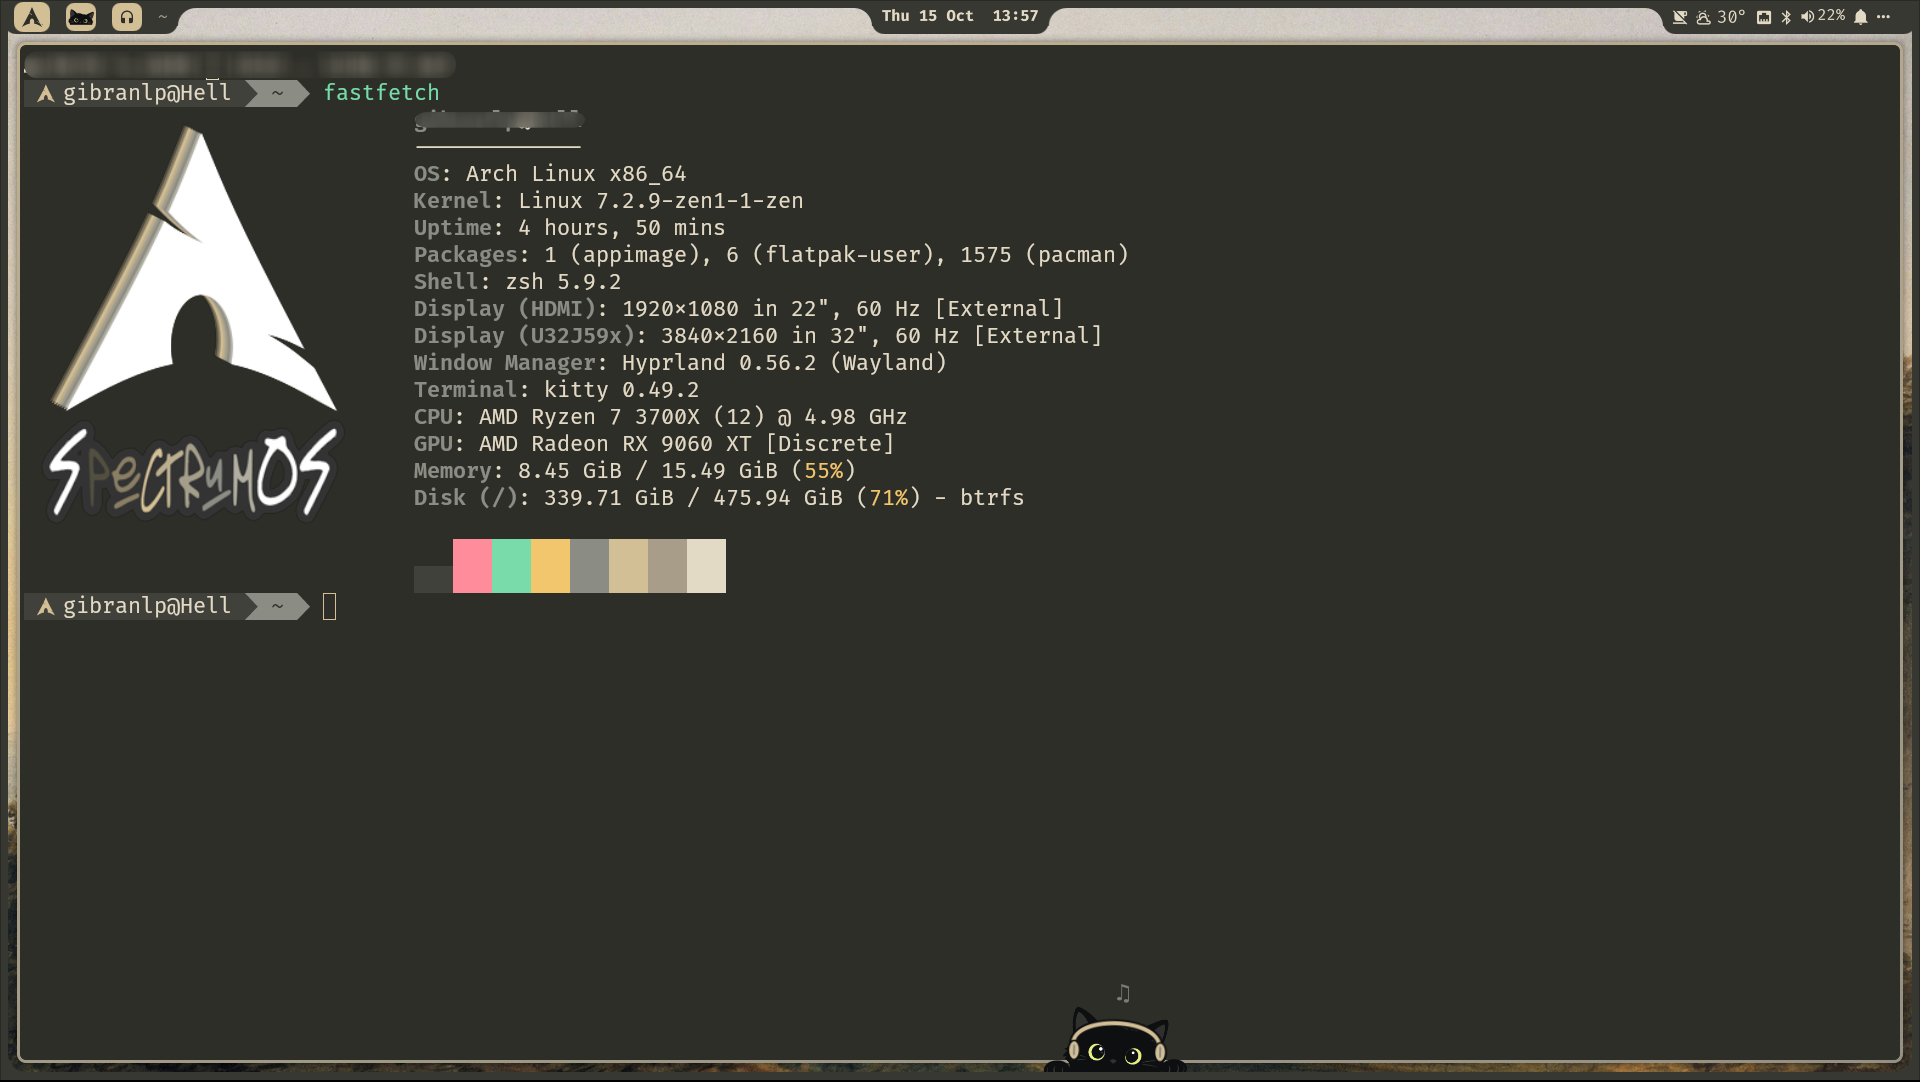Click the Display (HDMI) 1920×1080 line
Viewport: 1920px width, 1082px height.
click(x=738, y=309)
